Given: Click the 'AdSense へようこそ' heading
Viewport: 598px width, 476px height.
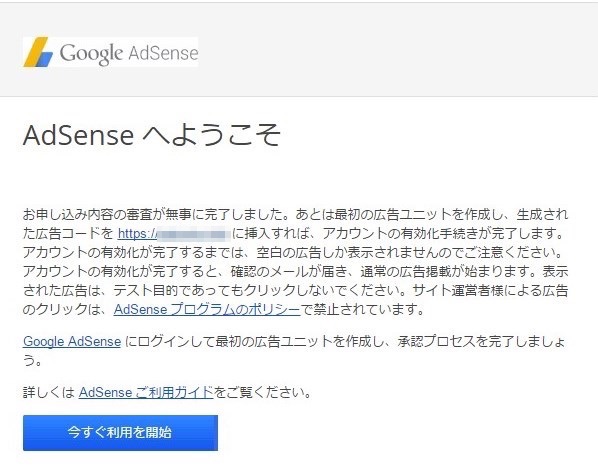Looking at the screenshot, I should (152, 135).
